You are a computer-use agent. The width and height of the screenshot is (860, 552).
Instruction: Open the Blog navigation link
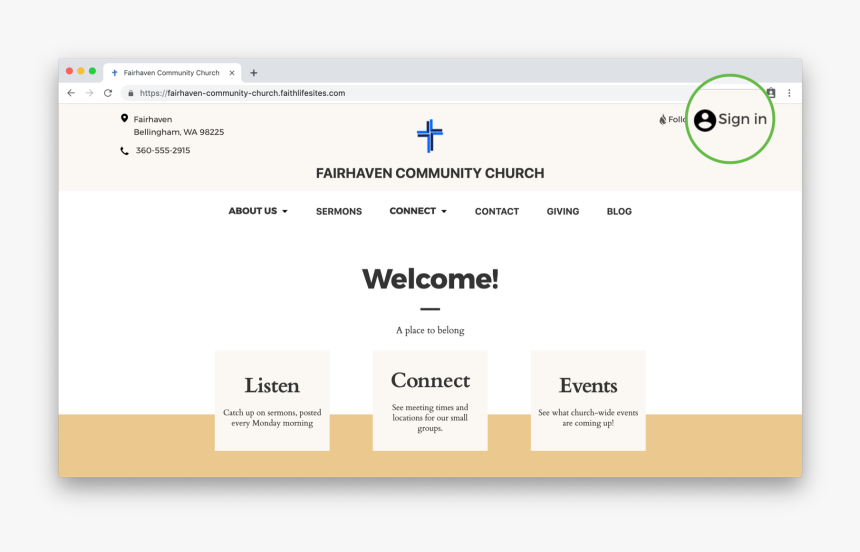tap(619, 211)
